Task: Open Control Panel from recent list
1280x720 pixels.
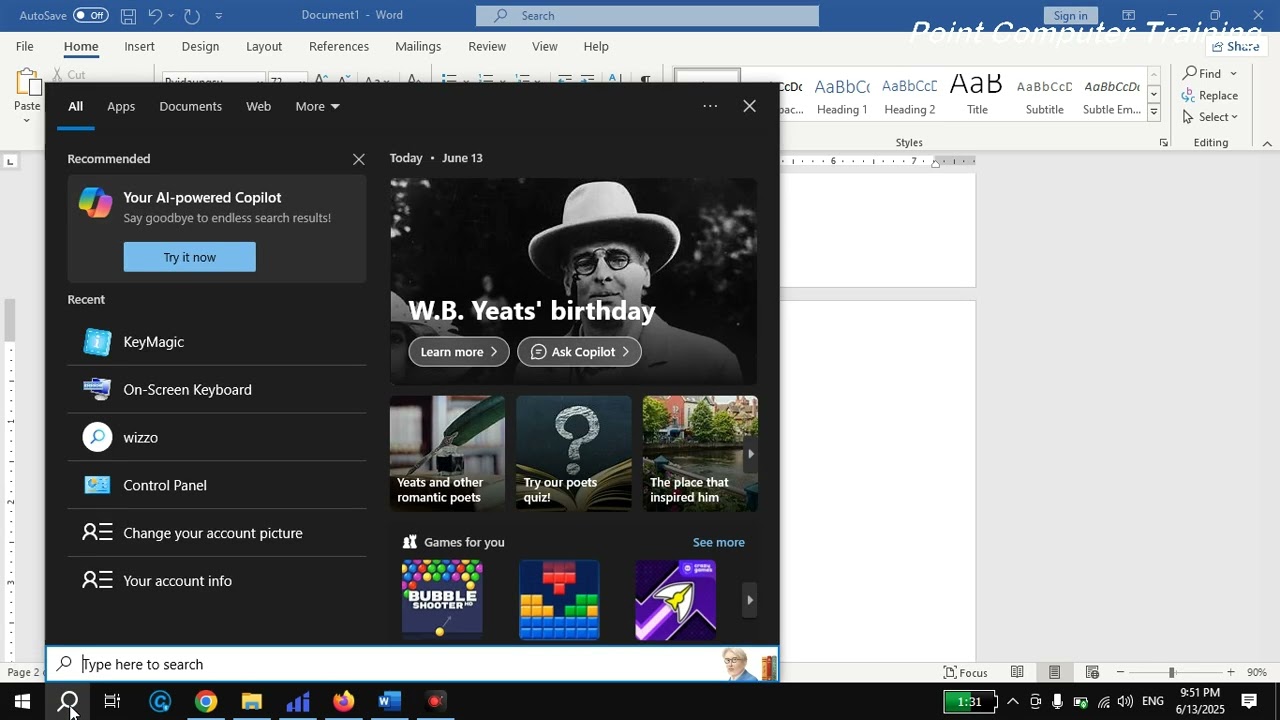Action: tap(217, 486)
